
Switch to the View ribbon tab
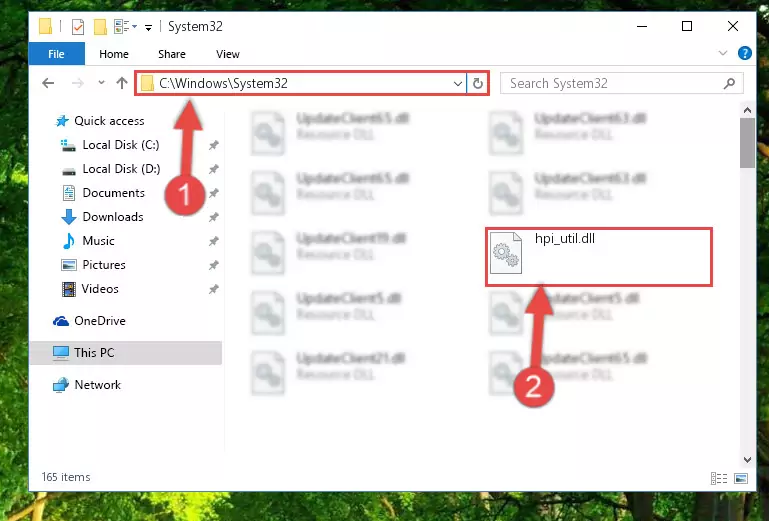pyautogui.click(x=228, y=54)
